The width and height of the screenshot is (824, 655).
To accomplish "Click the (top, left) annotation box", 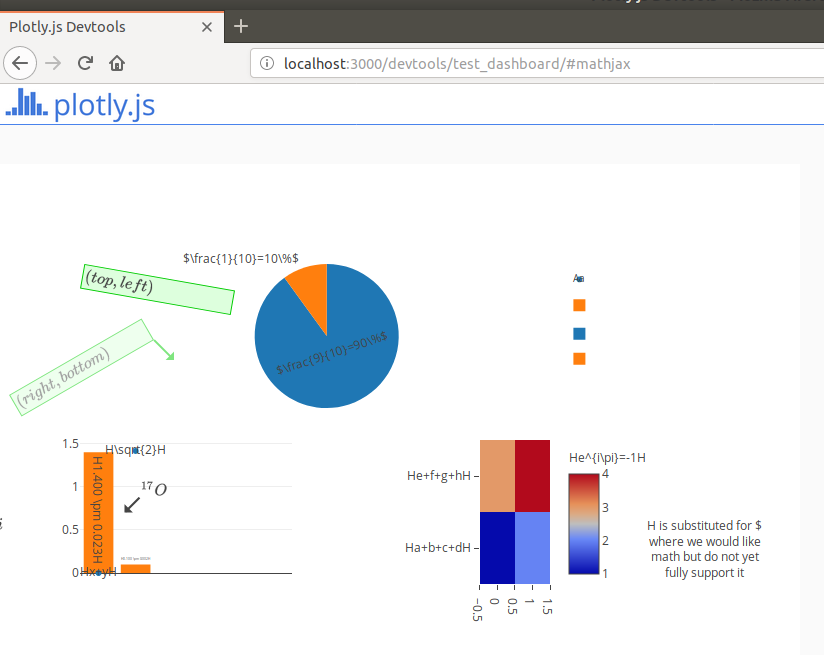I will click(x=157, y=289).
